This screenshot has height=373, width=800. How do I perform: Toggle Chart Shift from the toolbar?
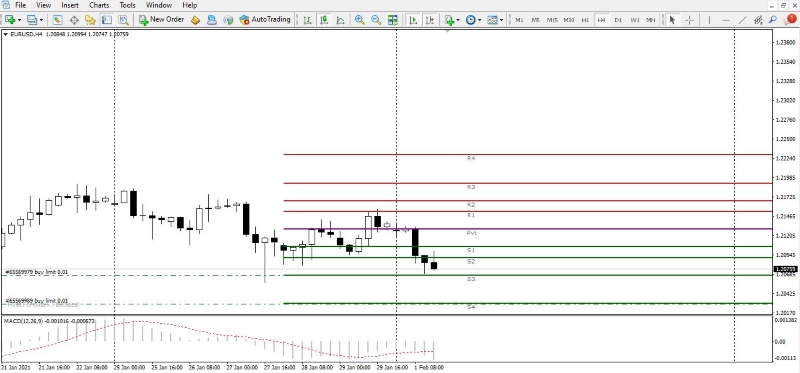click(430, 20)
